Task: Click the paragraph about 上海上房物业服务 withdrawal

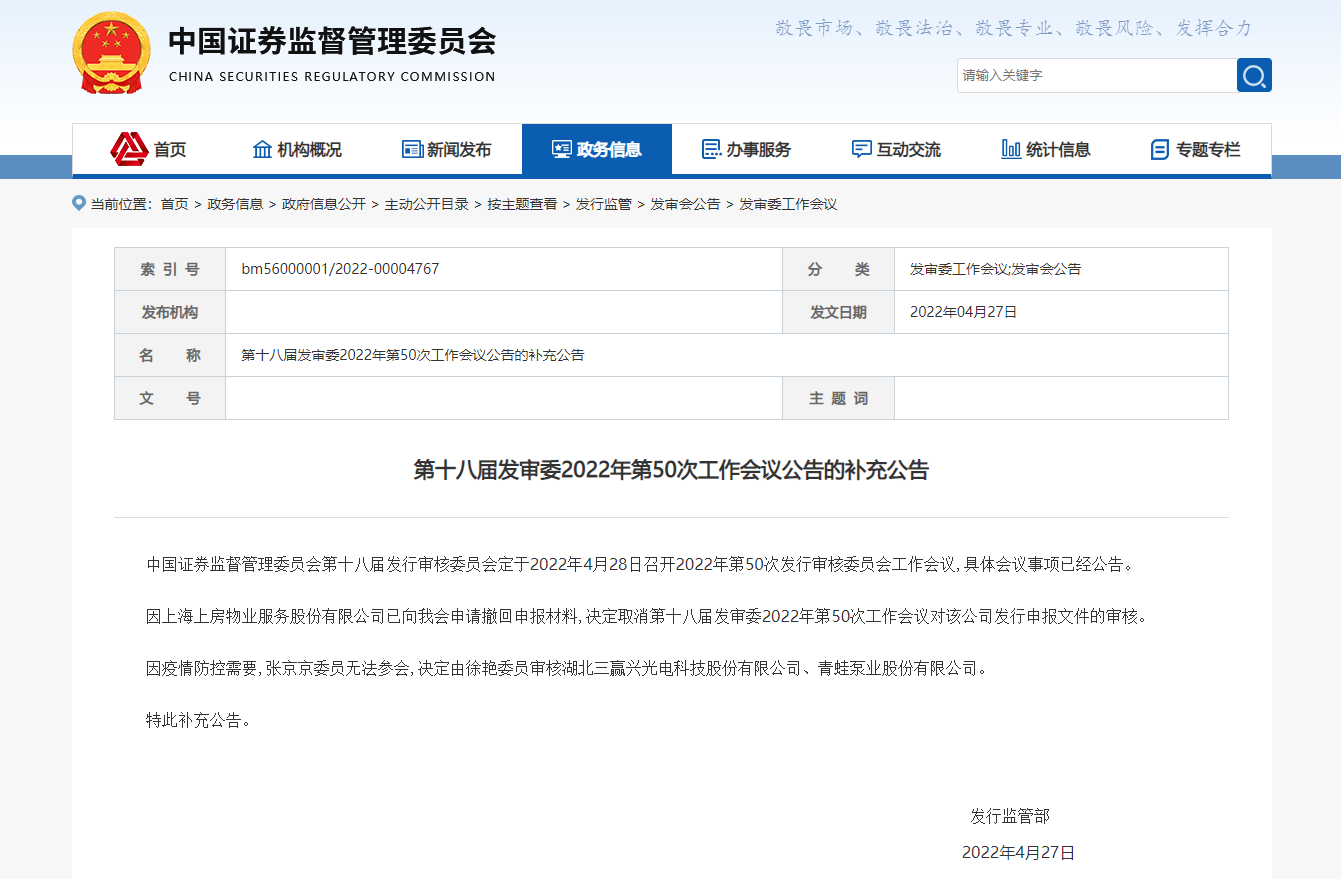Action: pyautogui.click(x=648, y=616)
